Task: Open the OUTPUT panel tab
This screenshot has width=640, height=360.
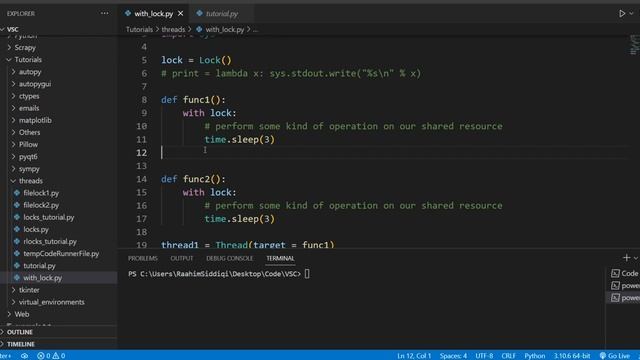Action: point(182,258)
